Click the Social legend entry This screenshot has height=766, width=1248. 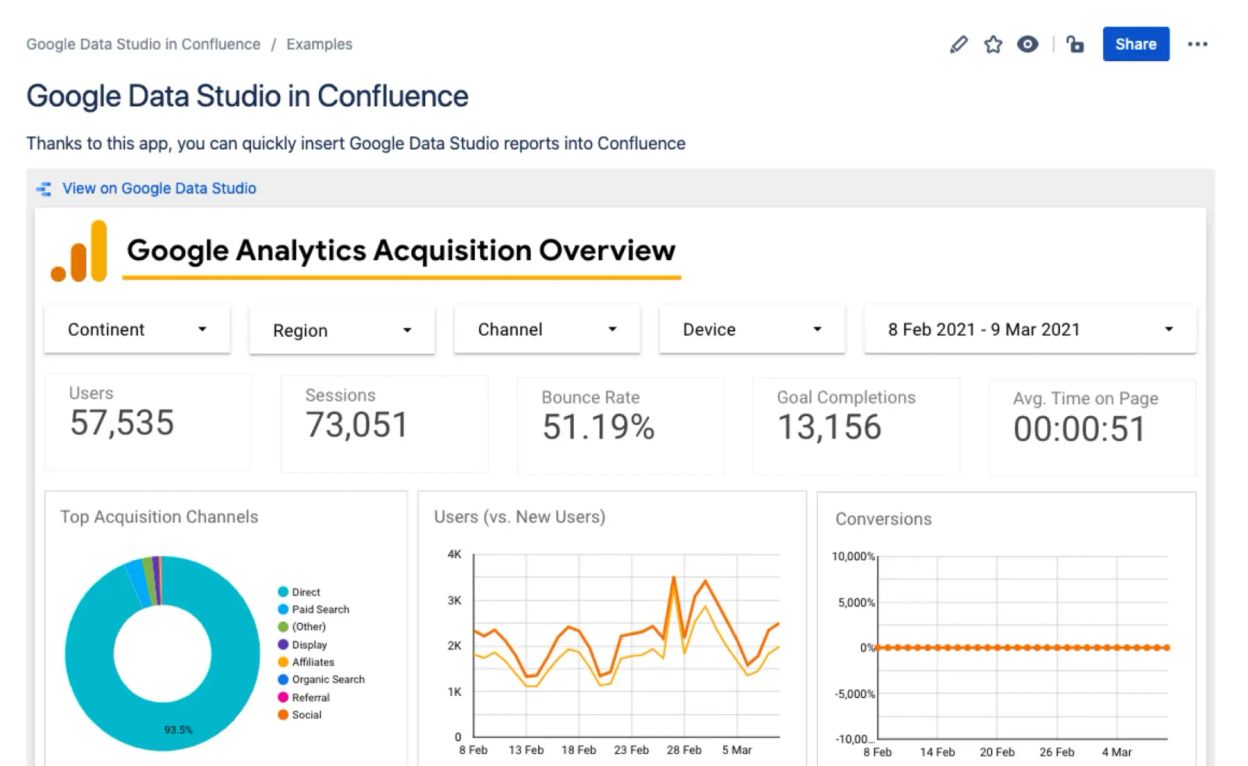pos(300,715)
